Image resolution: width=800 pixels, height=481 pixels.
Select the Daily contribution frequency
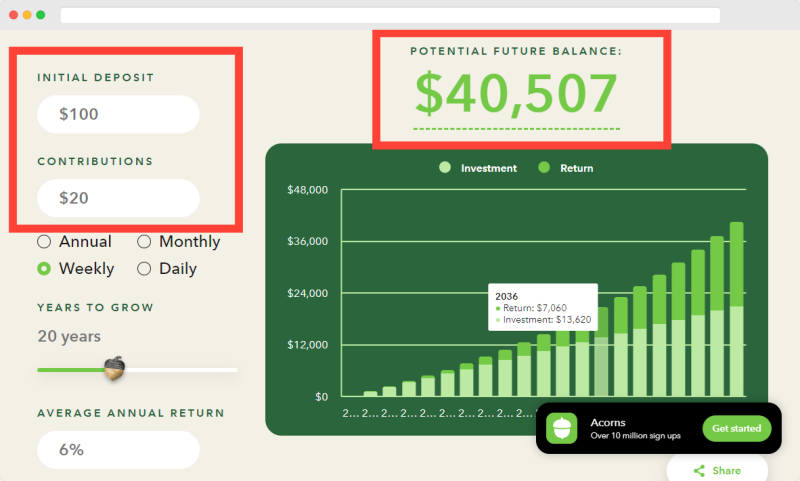[x=144, y=268]
